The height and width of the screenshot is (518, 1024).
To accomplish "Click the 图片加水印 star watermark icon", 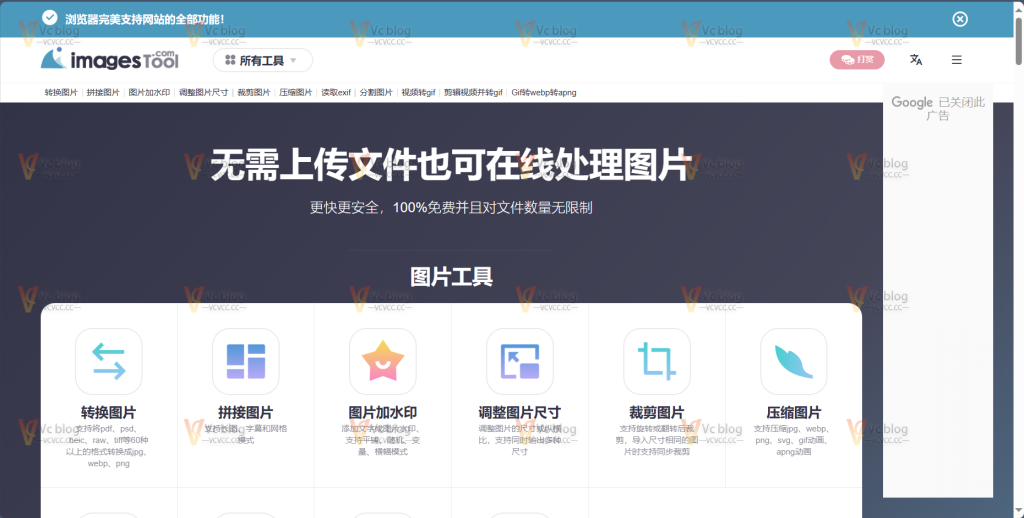I will pos(382,361).
